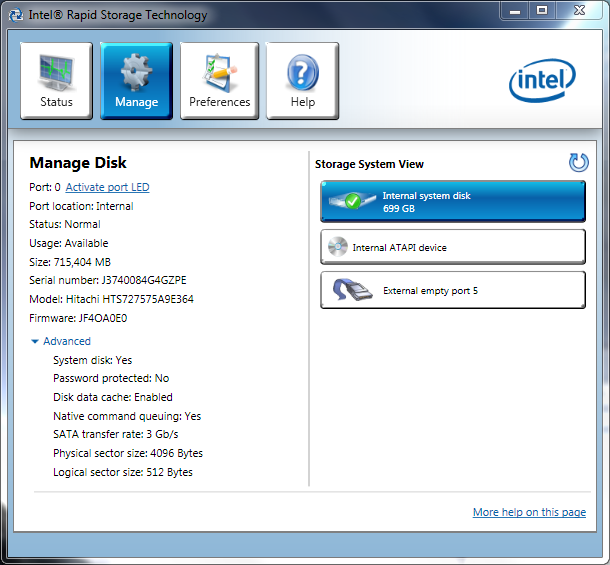
Task: Close the Intel Rapid Storage window
Action: coord(579,11)
